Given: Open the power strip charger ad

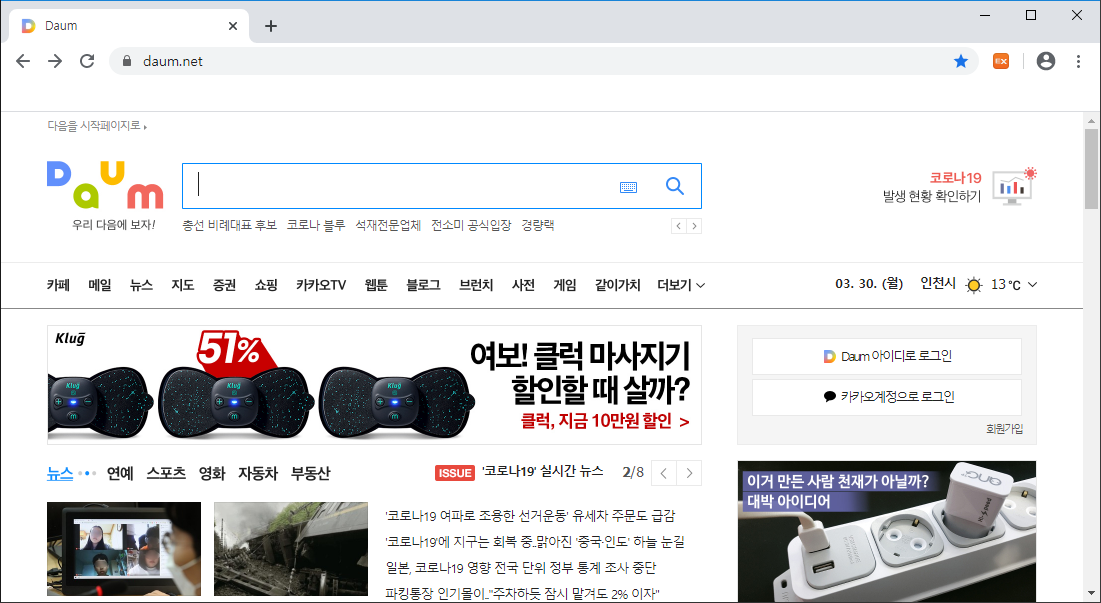Looking at the screenshot, I should (x=887, y=532).
